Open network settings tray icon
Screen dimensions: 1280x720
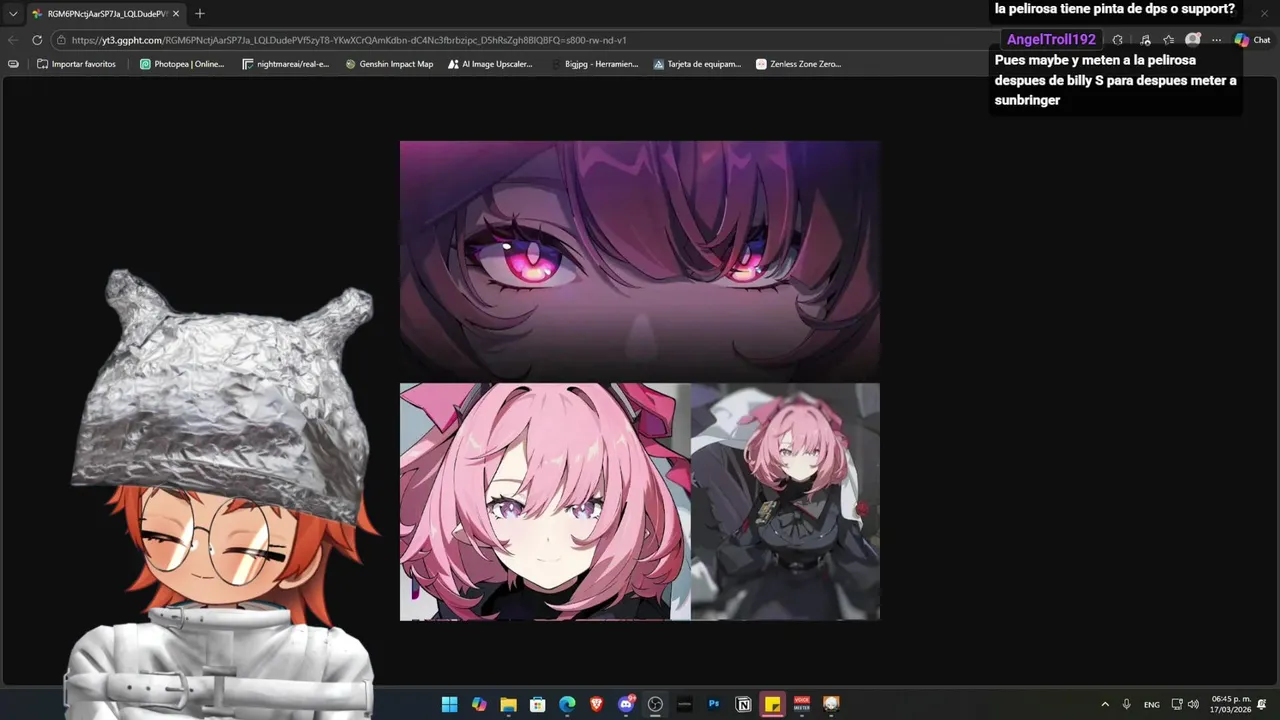pyautogui.click(x=1177, y=704)
